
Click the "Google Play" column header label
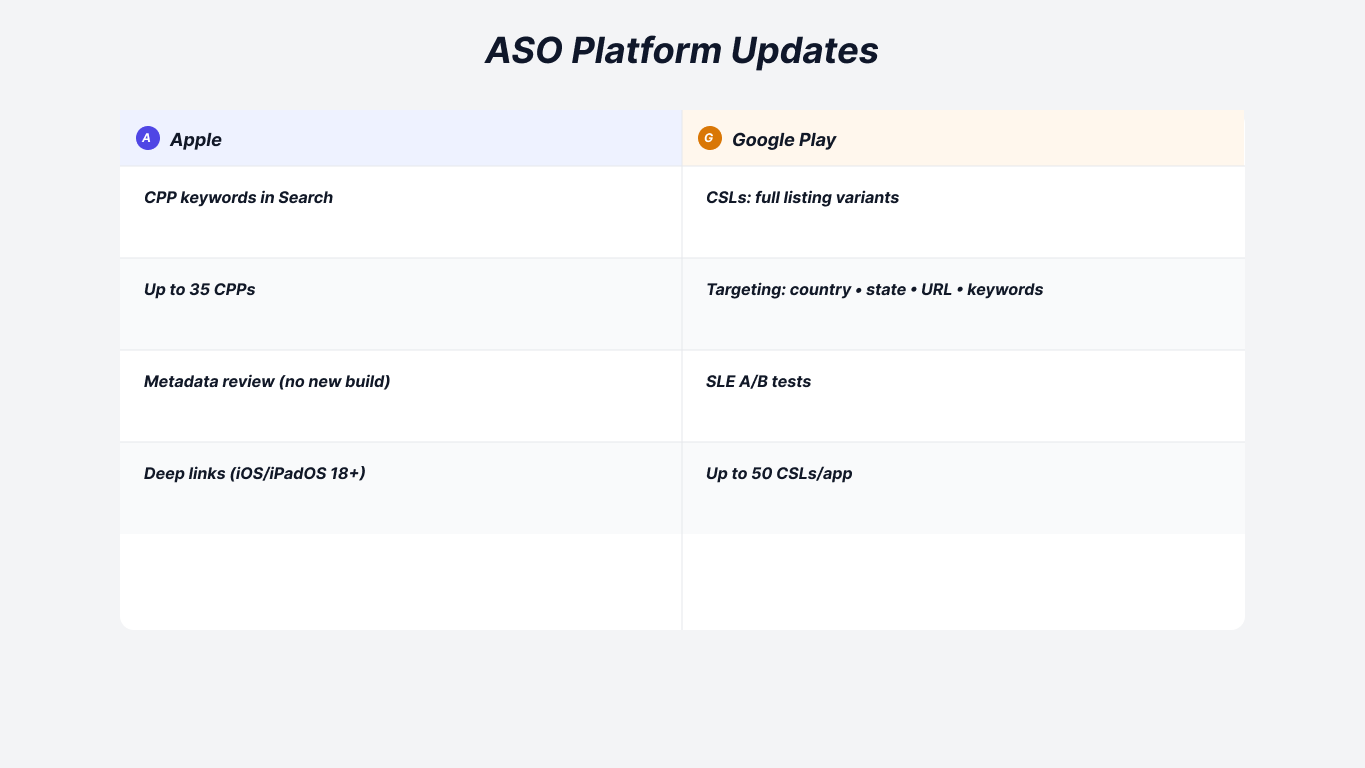[783, 140]
